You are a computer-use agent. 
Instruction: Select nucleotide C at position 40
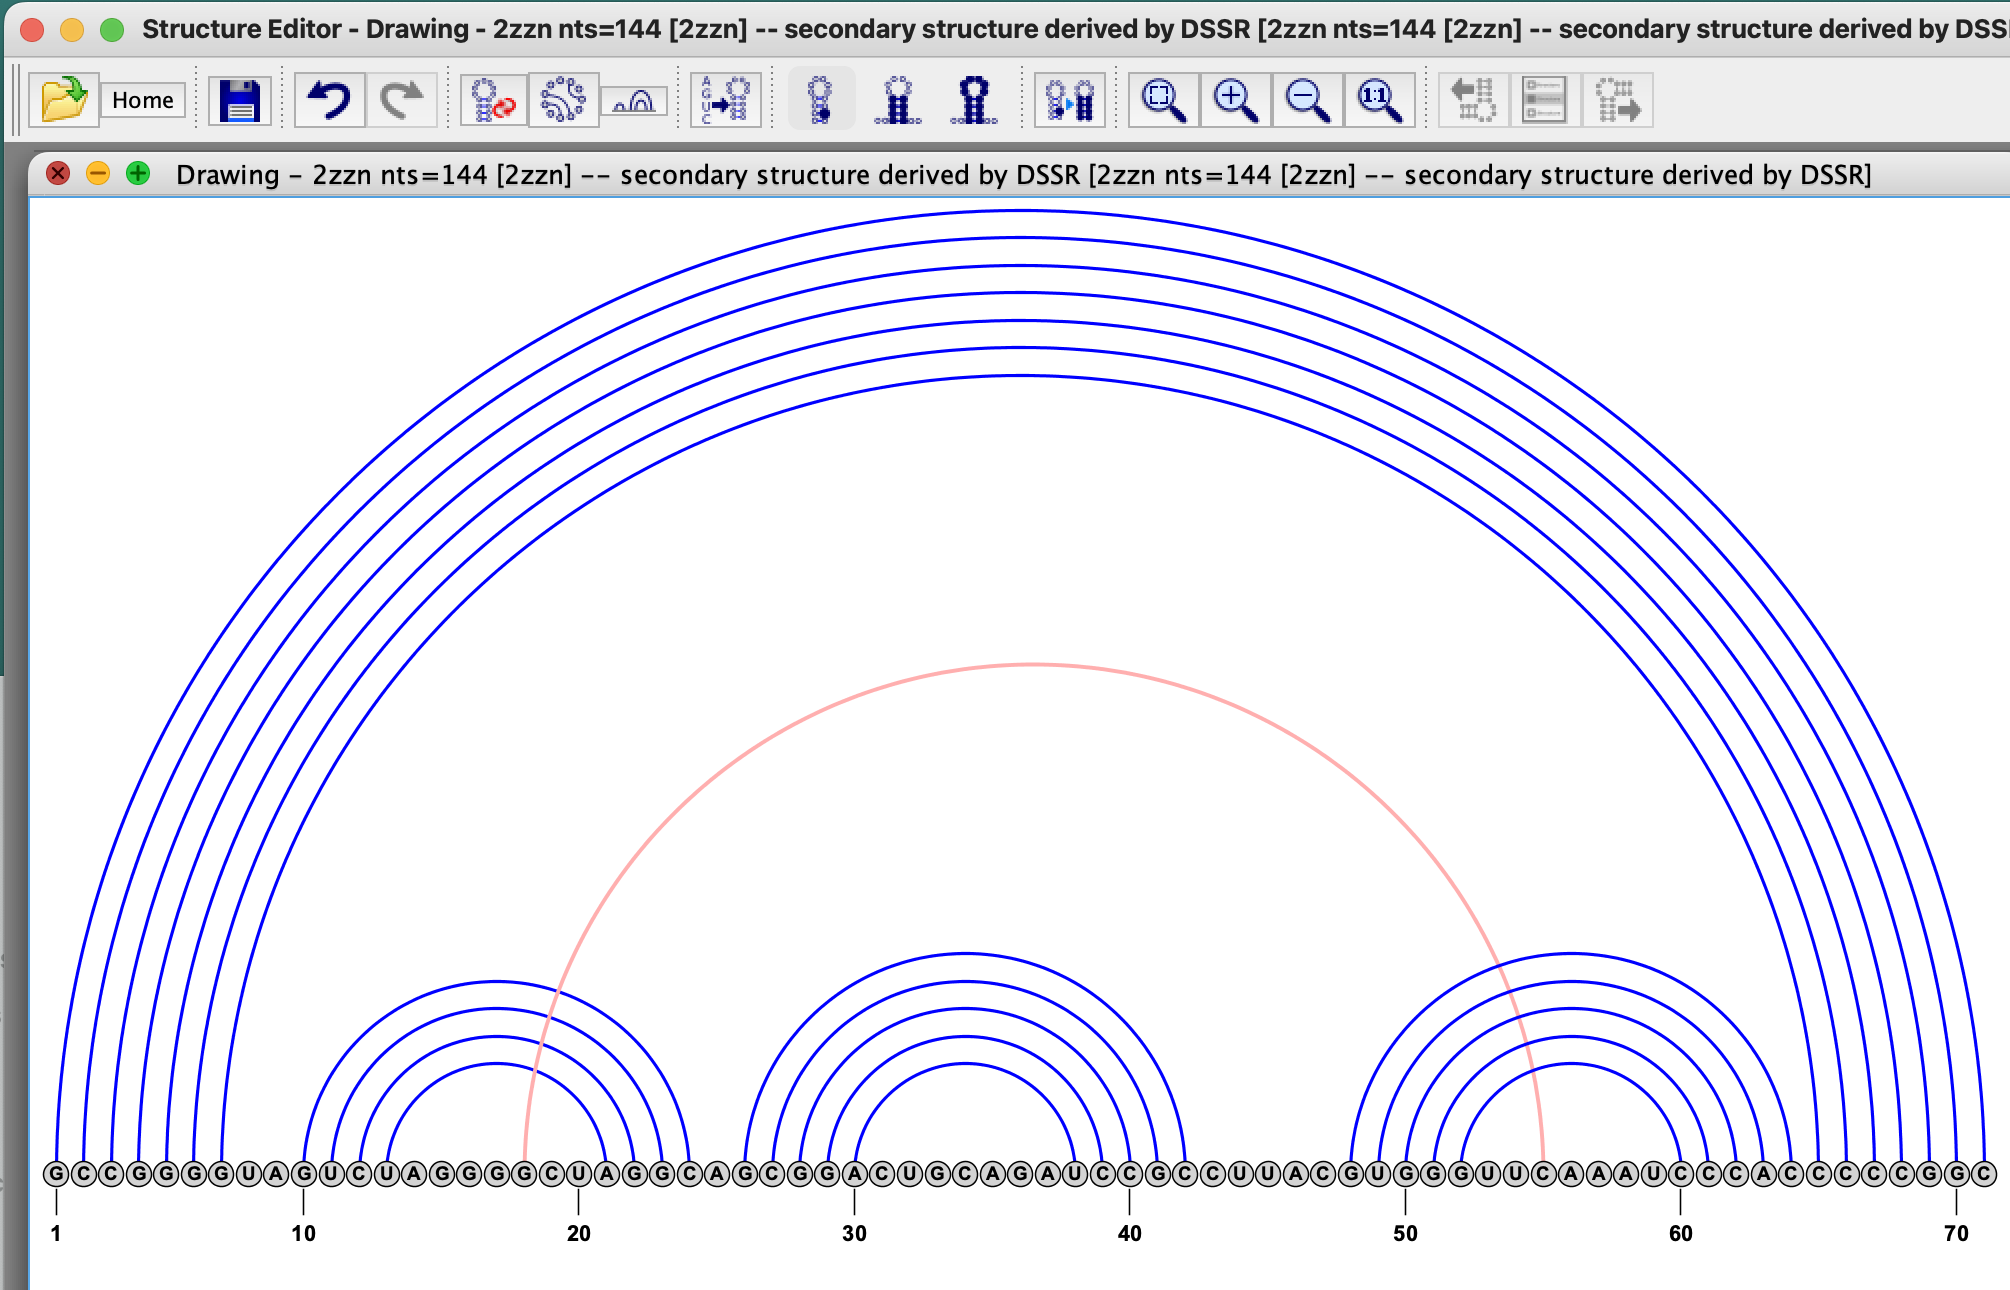pyautogui.click(x=1130, y=1173)
